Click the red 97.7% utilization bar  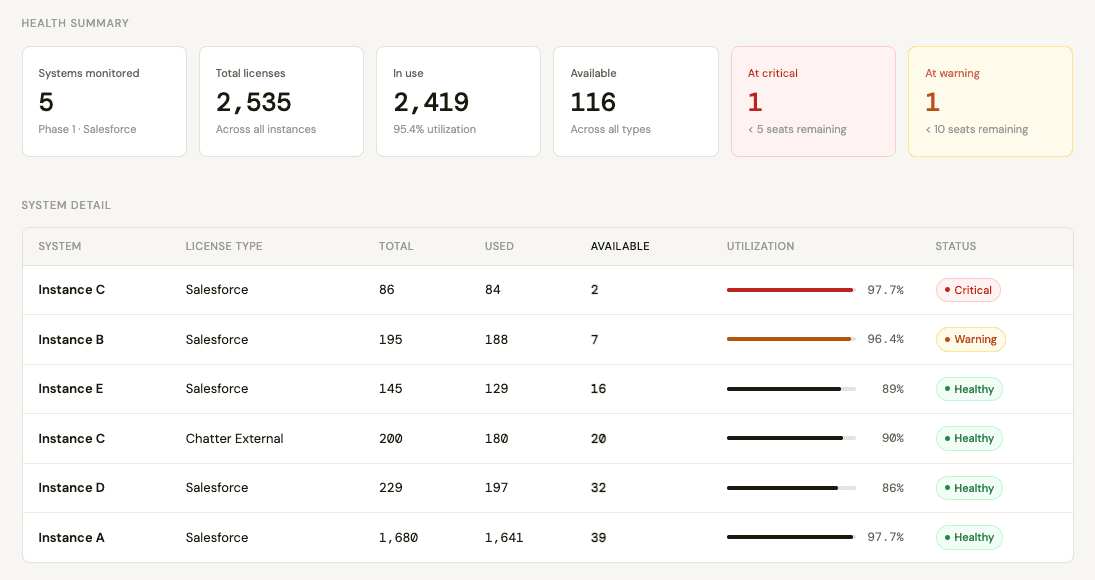point(791,290)
